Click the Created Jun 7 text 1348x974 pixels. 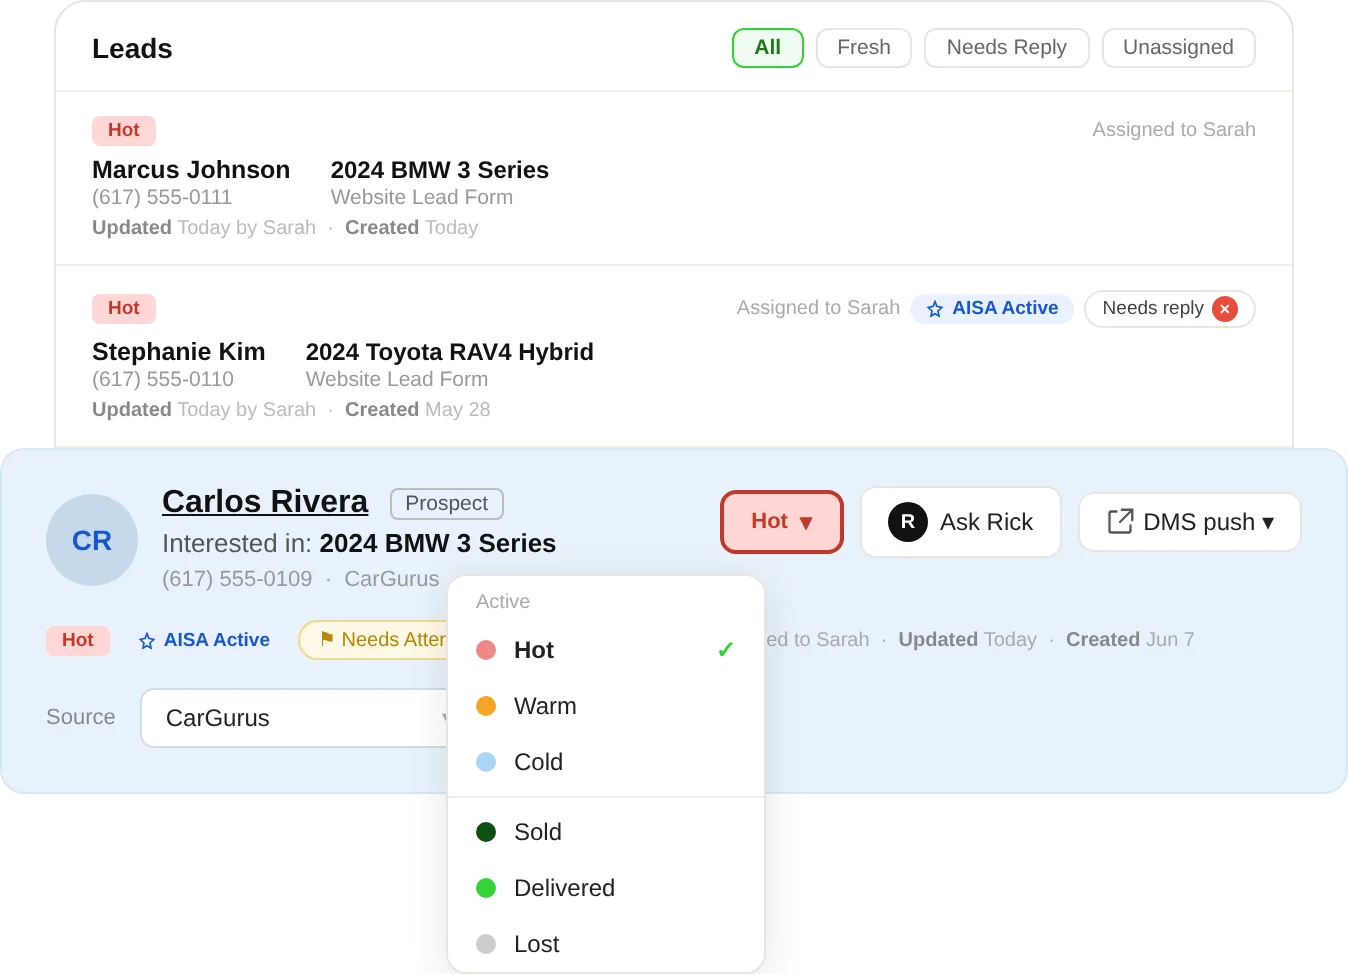[1130, 640]
